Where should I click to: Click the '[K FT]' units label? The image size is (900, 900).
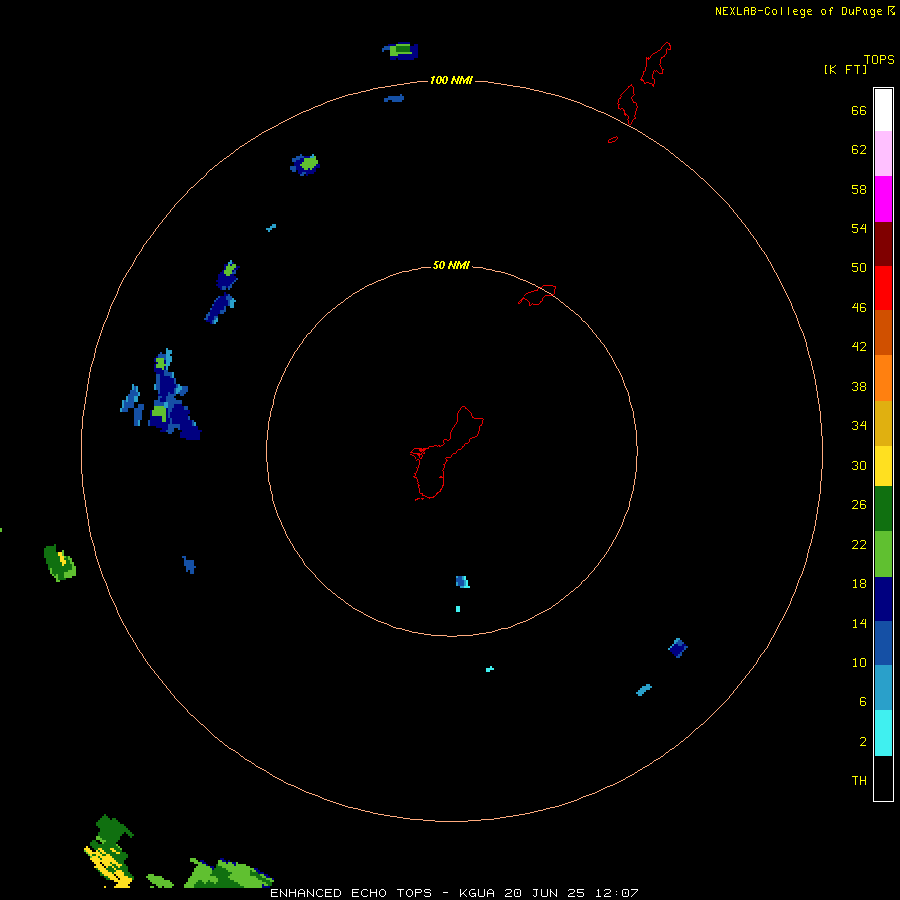click(845, 69)
